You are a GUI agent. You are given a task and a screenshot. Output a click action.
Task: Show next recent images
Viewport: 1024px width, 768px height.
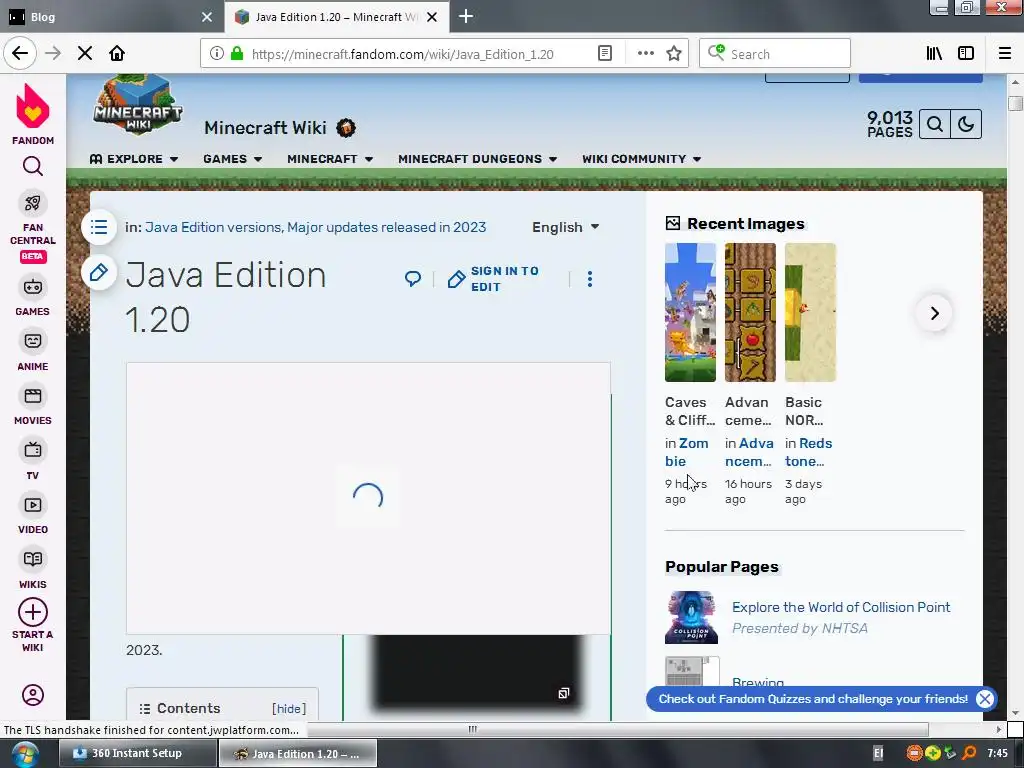tap(935, 313)
